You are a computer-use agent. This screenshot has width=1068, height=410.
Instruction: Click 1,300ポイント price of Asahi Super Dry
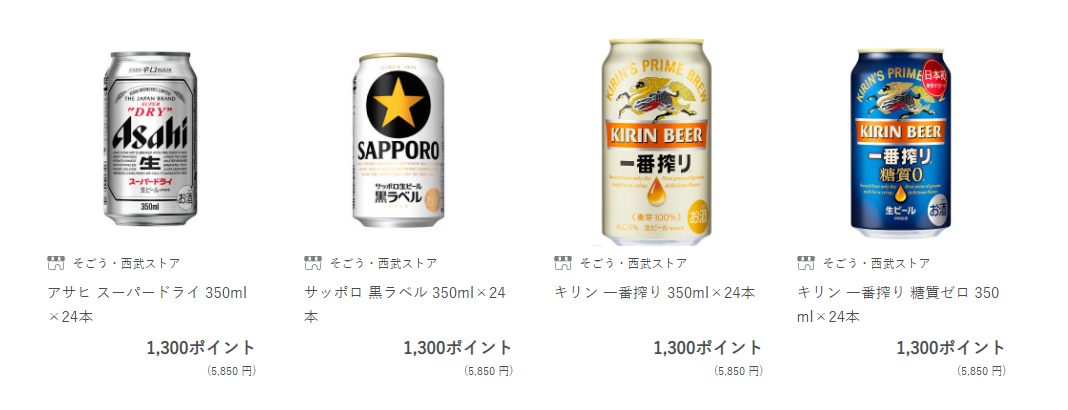[x=201, y=347]
